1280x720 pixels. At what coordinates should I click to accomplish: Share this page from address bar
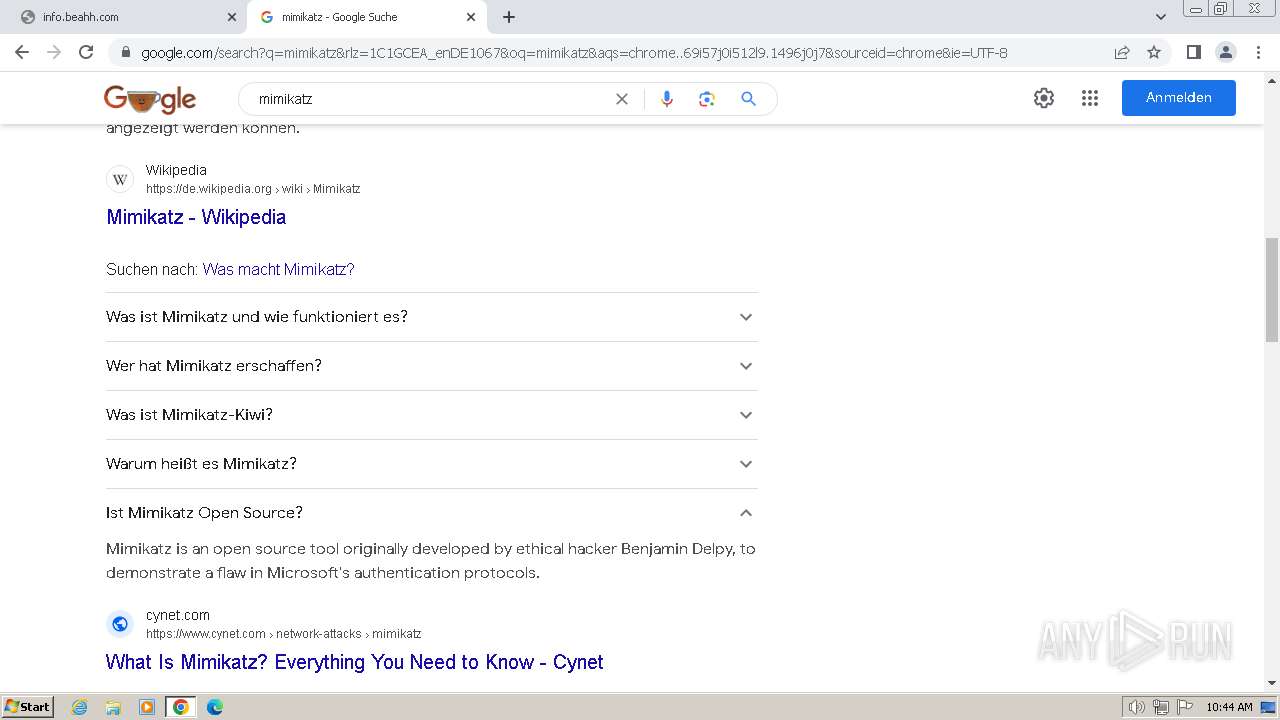1122,52
